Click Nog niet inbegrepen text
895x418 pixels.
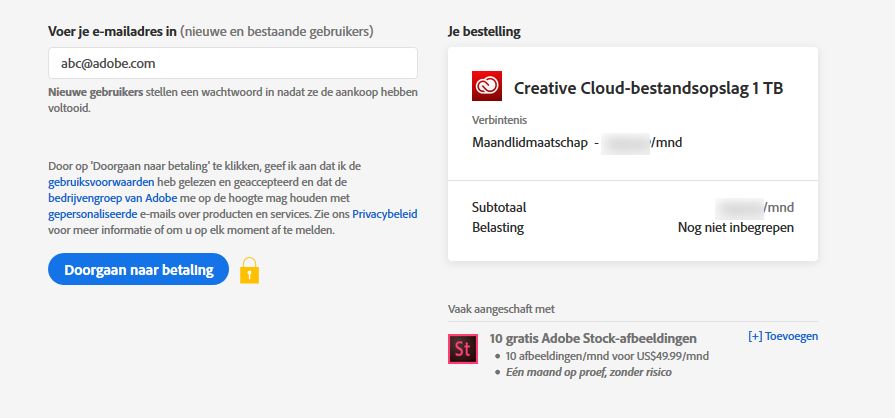point(736,227)
